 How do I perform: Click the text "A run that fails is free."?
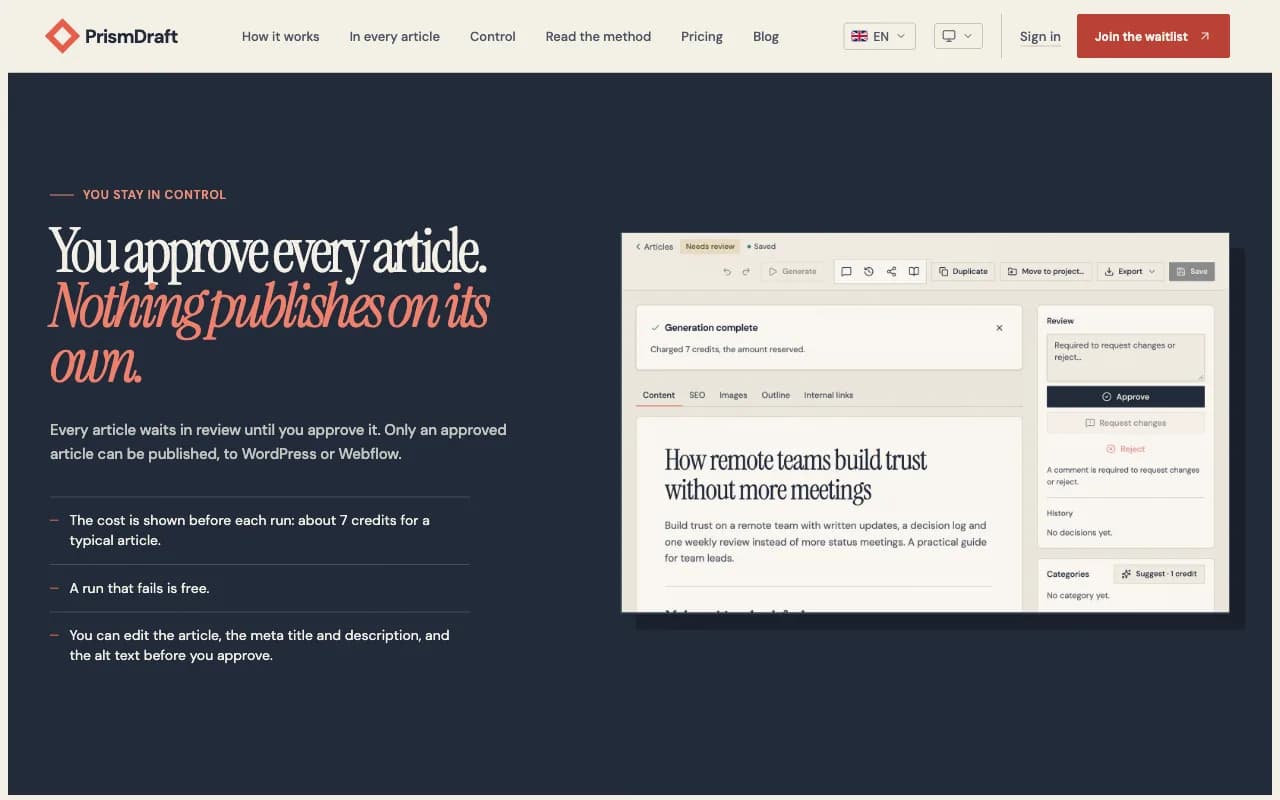139,588
